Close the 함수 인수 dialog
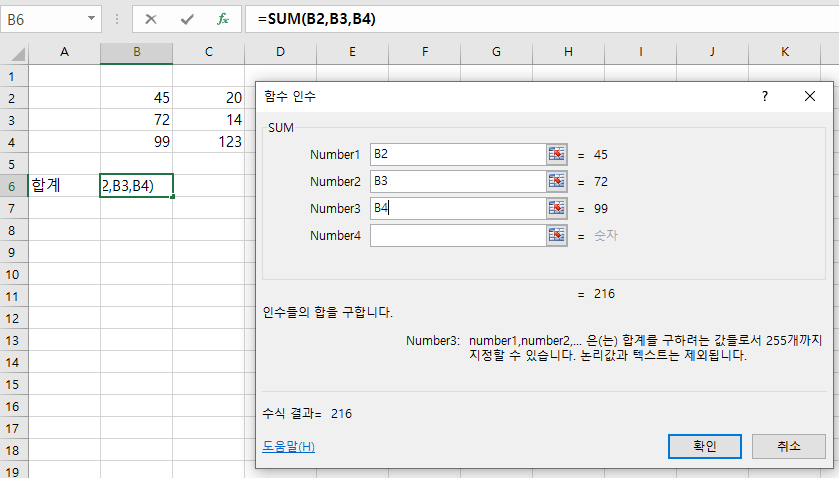The height and width of the screenshot is (478, 839). (x=810, y=96)
